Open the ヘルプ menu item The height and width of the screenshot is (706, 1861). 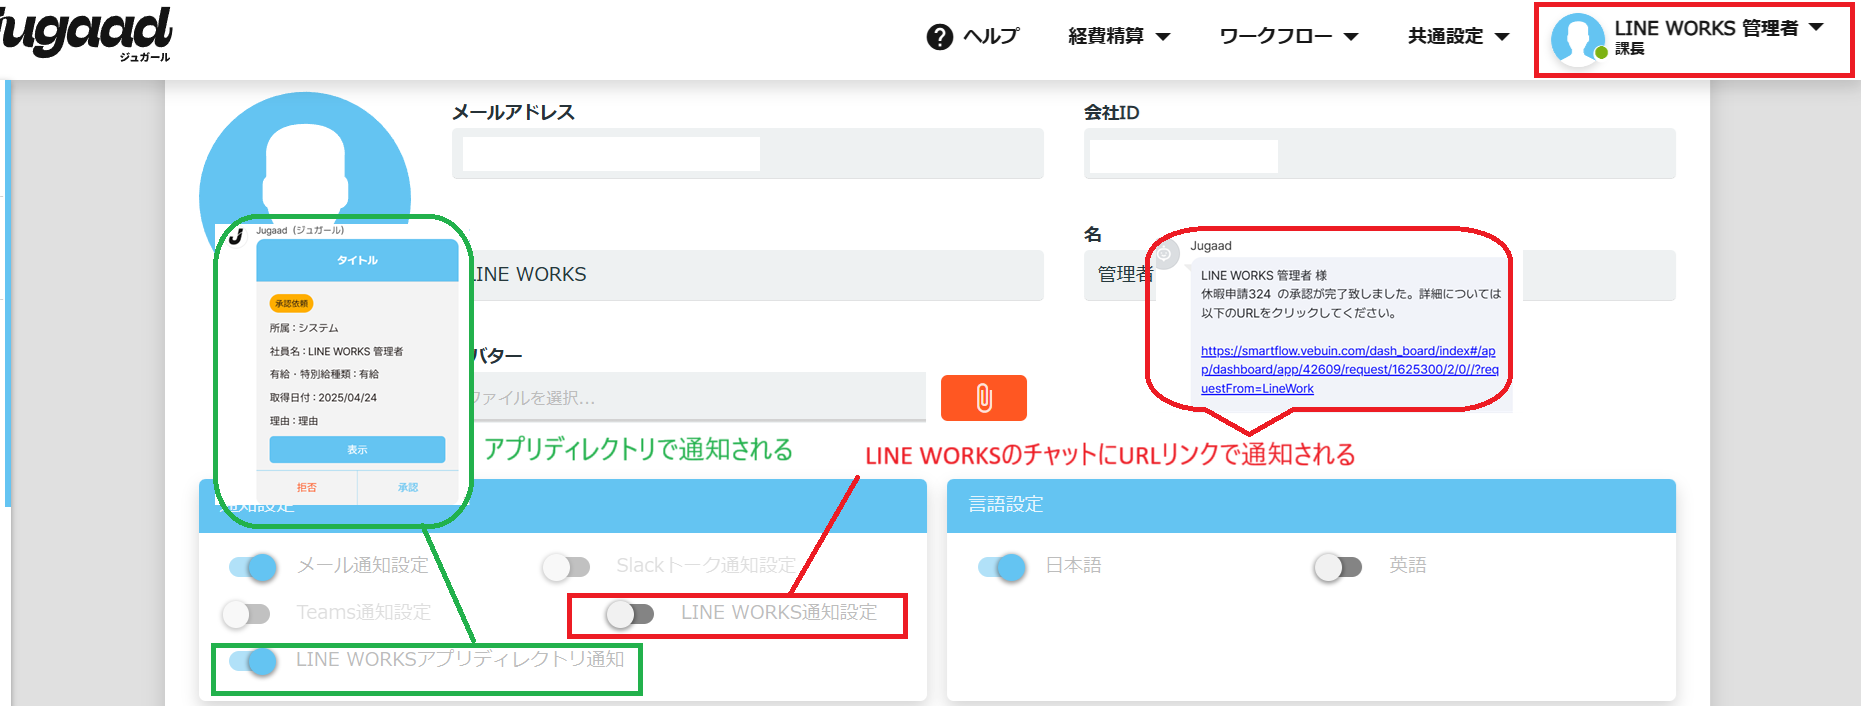point(990,37)
